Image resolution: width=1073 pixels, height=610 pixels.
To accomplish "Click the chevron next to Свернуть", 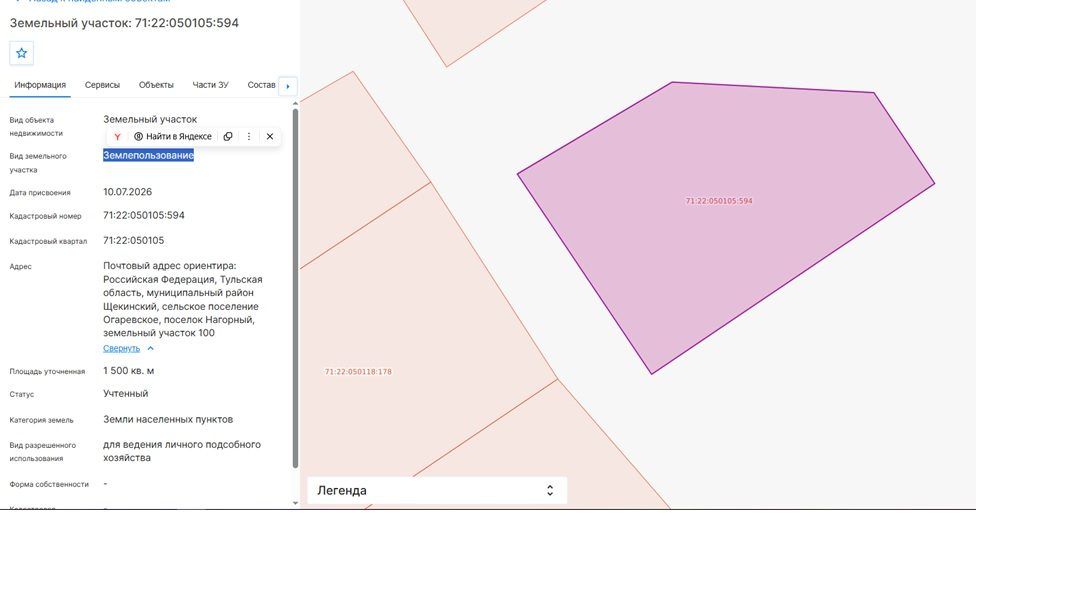I will [151, 348].
